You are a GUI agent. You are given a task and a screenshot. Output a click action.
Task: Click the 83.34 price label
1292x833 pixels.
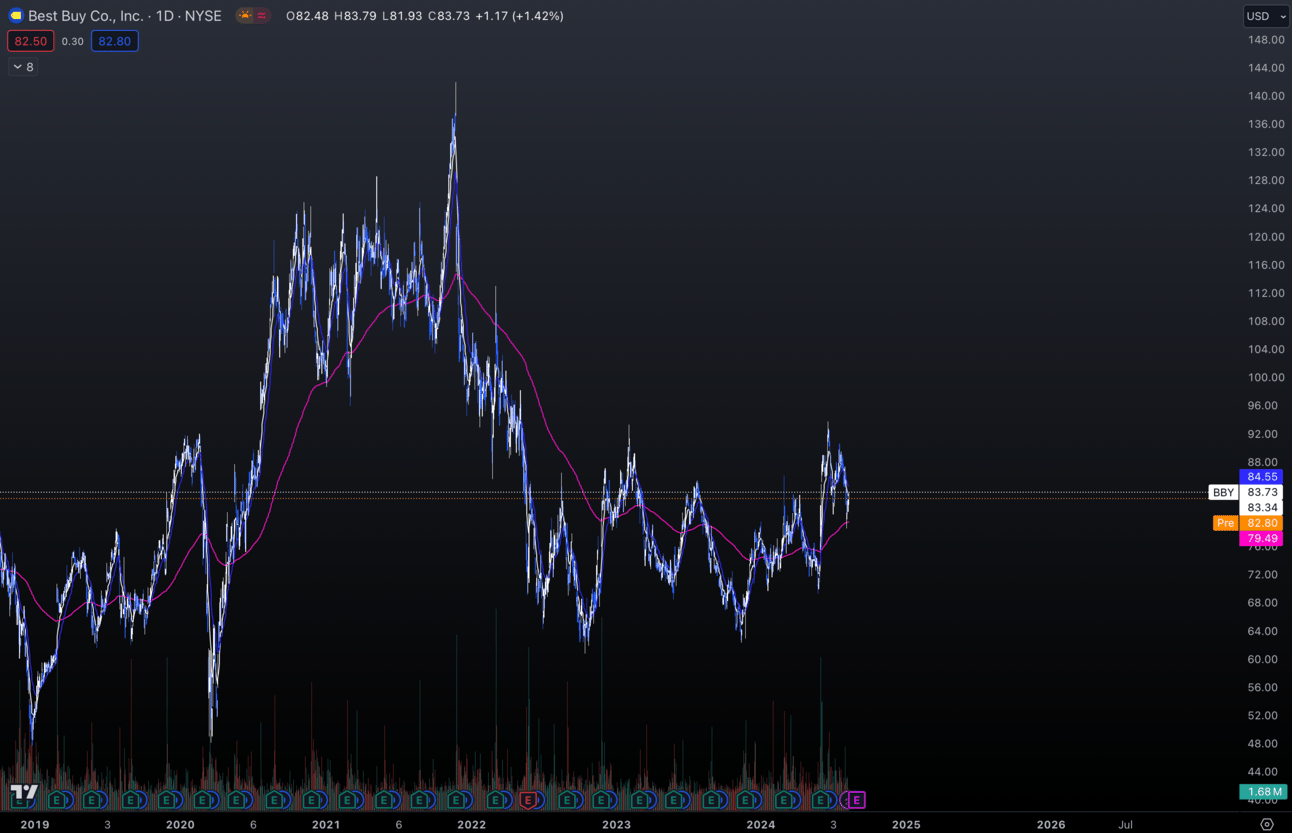1262,507
